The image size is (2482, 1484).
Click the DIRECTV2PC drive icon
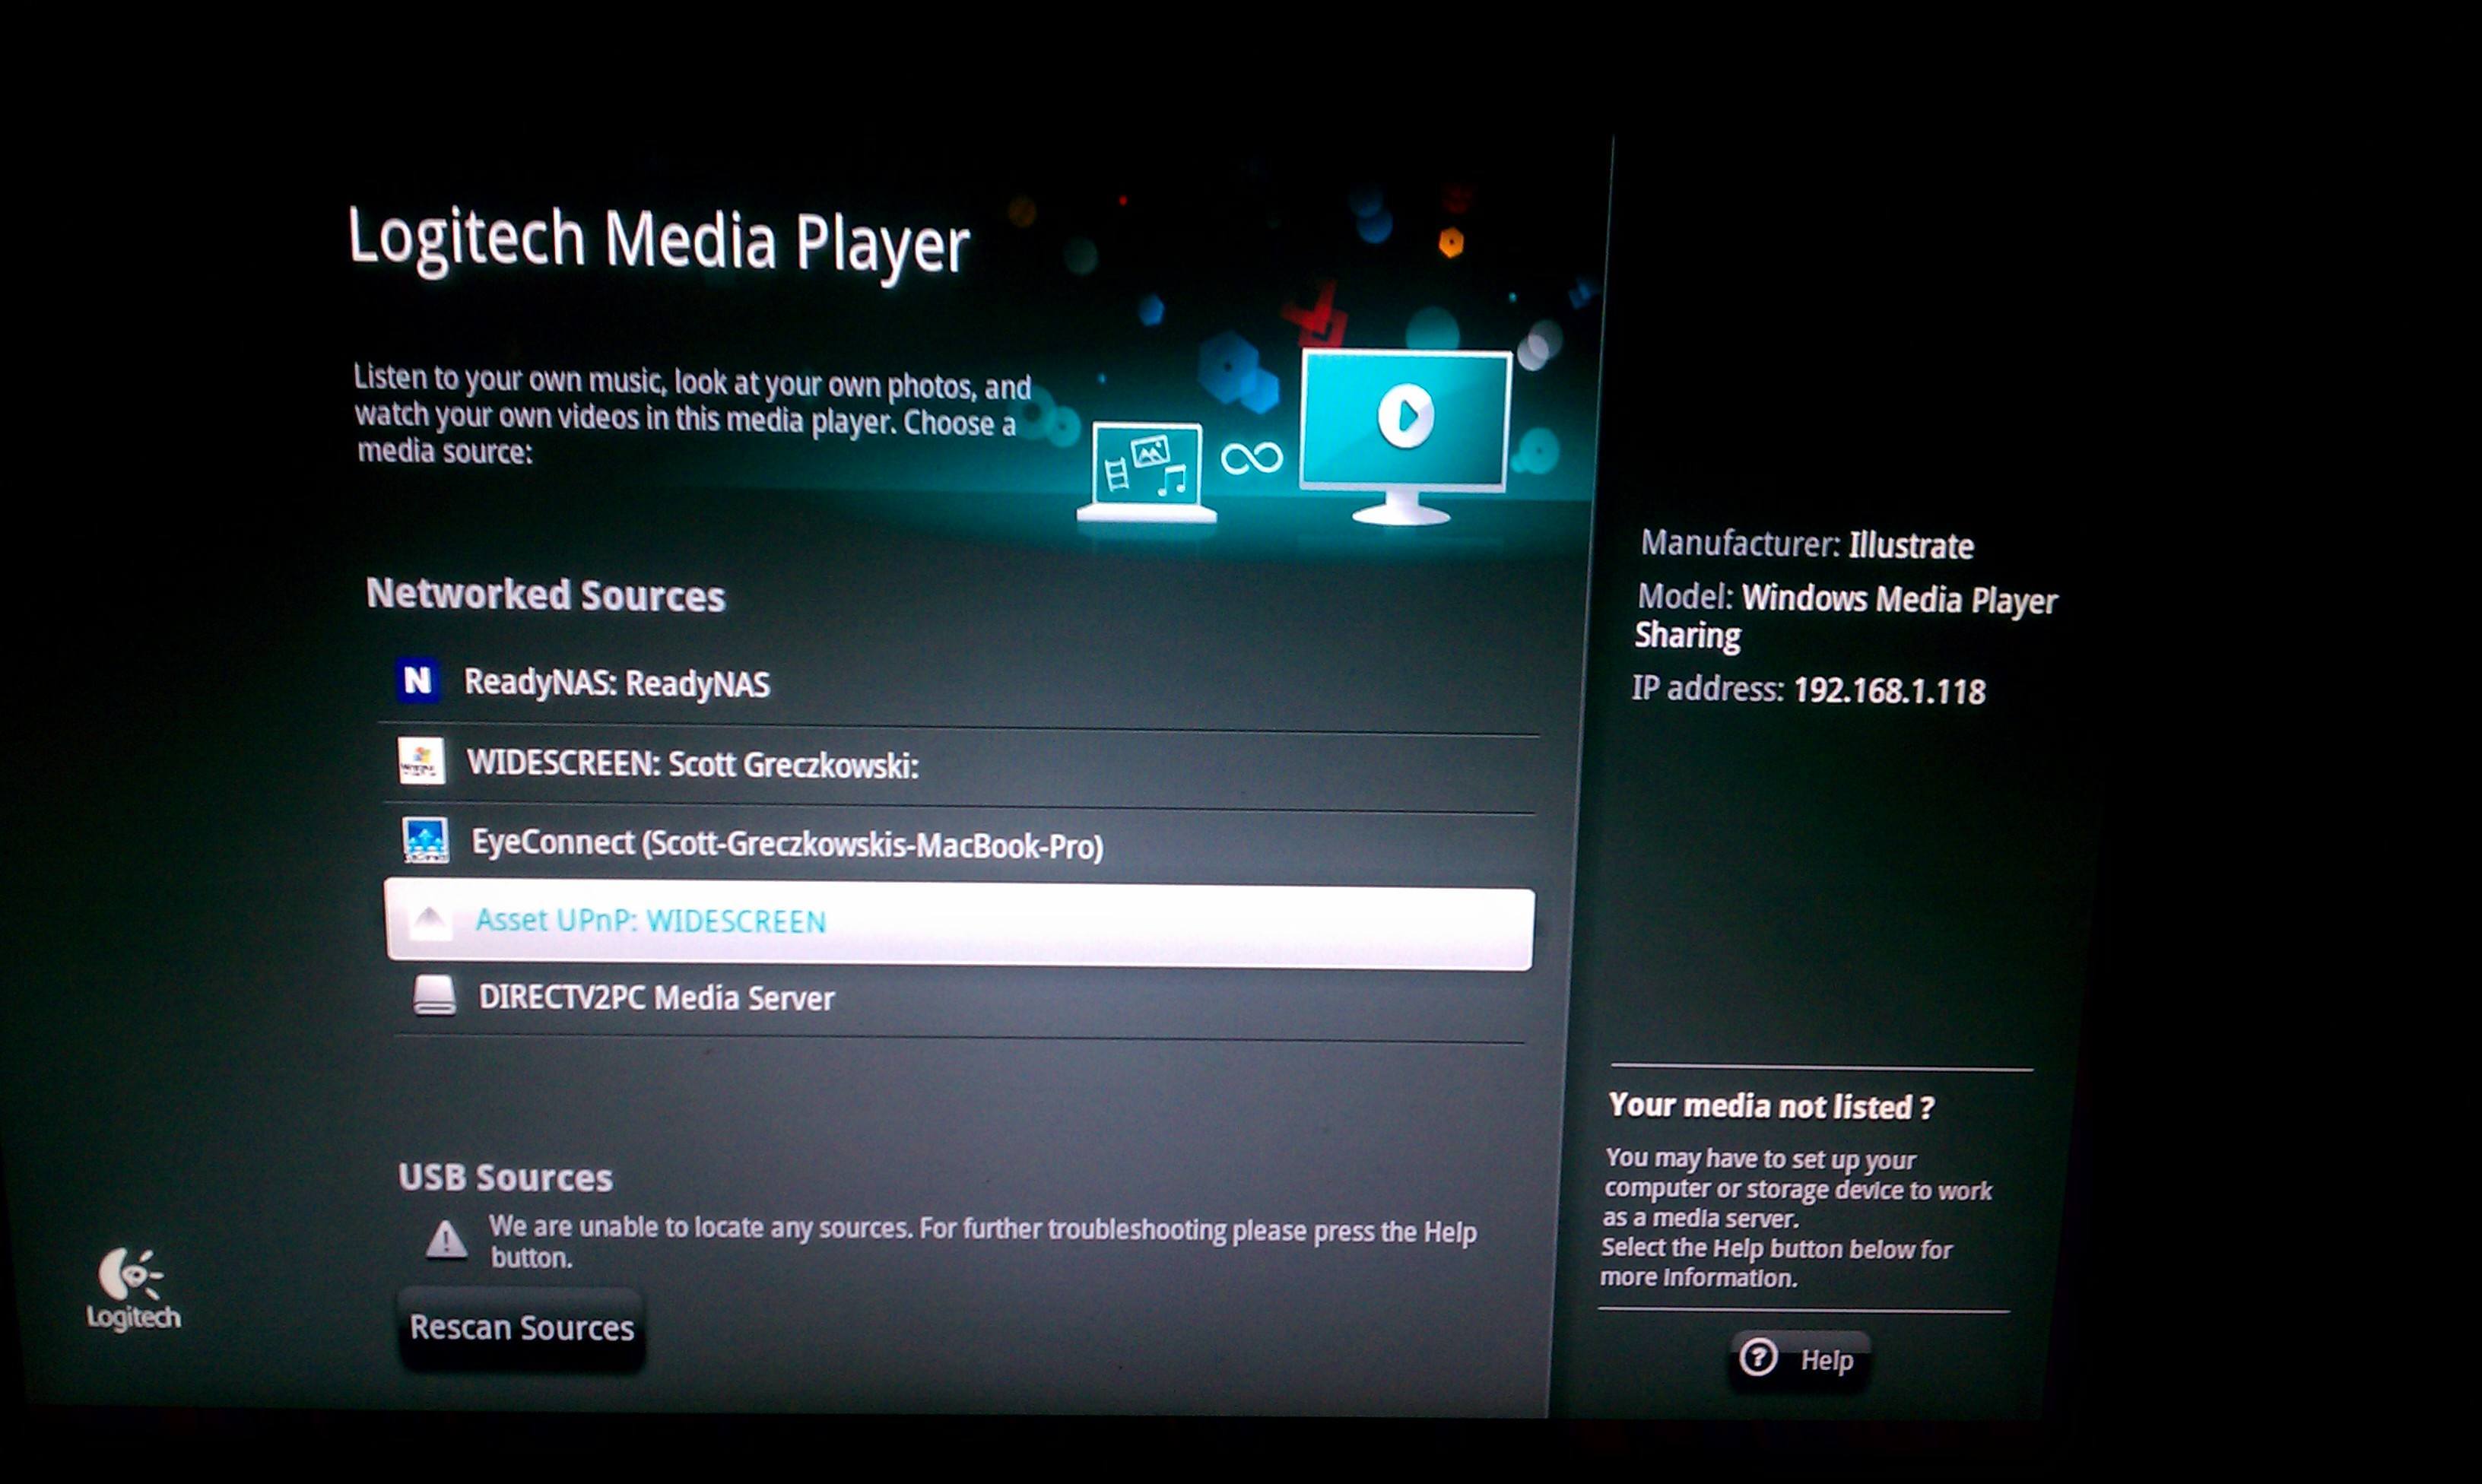coord(435,996)
